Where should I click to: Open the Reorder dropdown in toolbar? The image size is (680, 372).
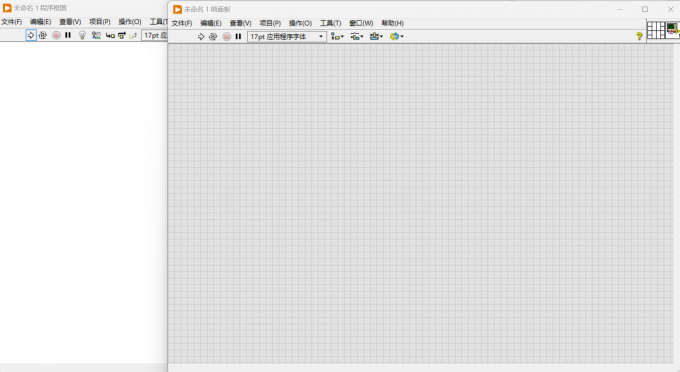[x=396, y=37]
